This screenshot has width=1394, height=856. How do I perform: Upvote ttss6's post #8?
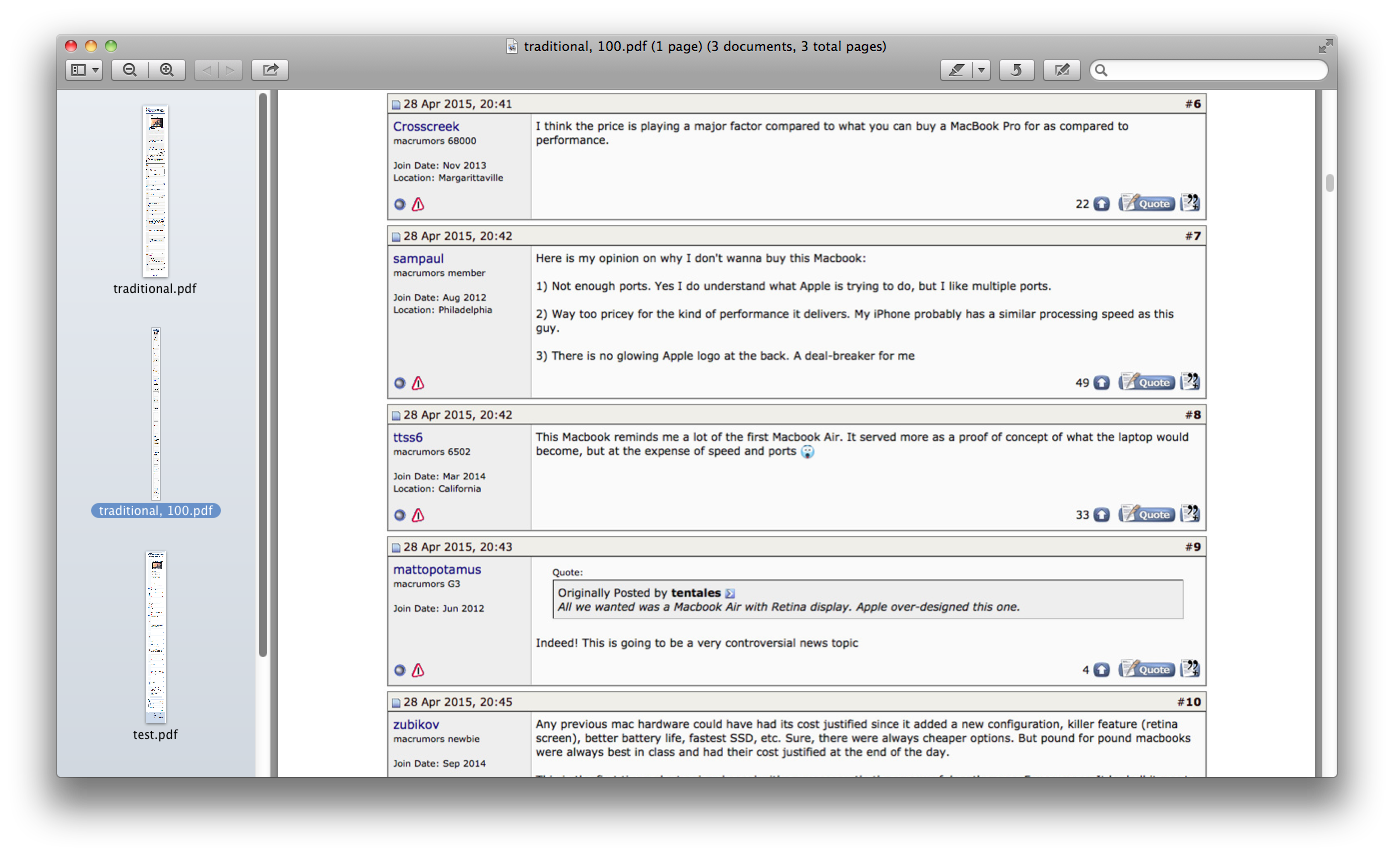click(1101, 515)
